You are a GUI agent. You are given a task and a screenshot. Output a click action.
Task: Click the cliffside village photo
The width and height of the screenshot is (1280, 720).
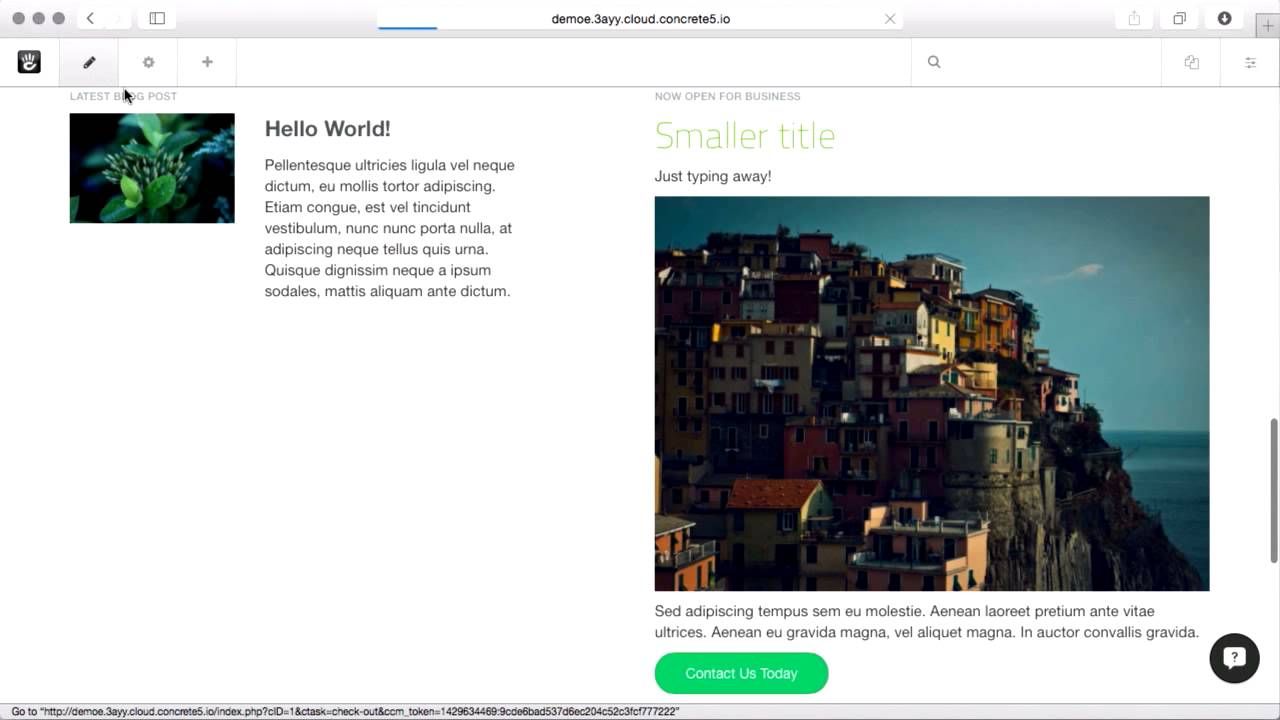(932, 393)
